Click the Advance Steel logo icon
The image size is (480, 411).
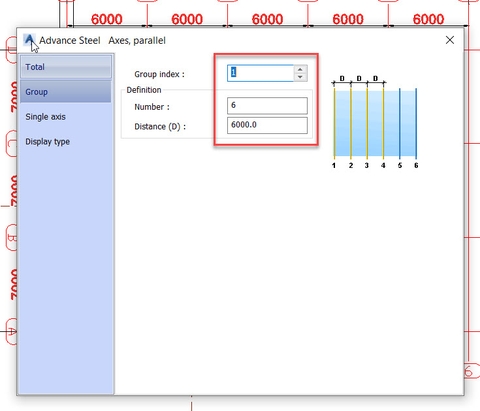(x=29, y=40)
